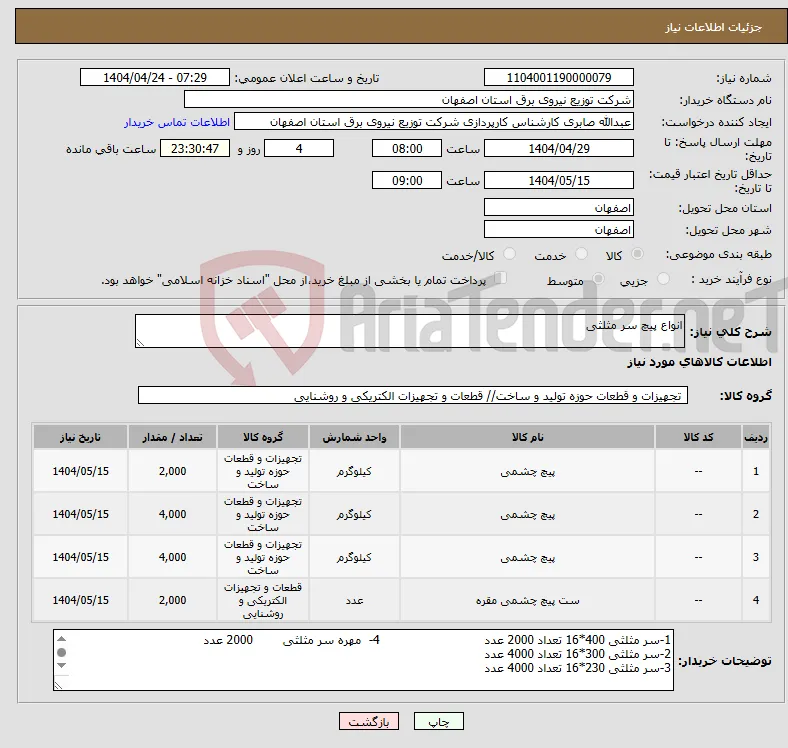
Task: Toggle the اسناد خزانه اسلامی payment checkbox
Action: pos(500,278)
